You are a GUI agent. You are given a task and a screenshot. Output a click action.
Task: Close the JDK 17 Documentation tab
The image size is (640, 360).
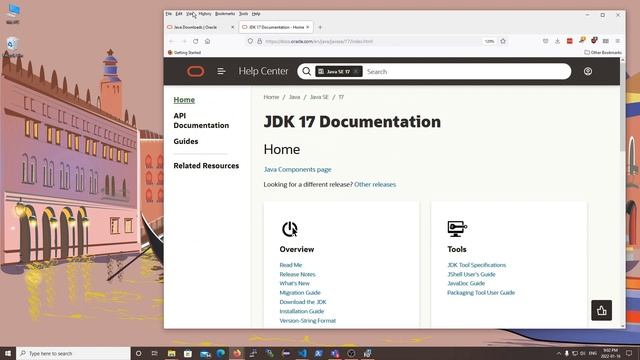coord(308,27)
